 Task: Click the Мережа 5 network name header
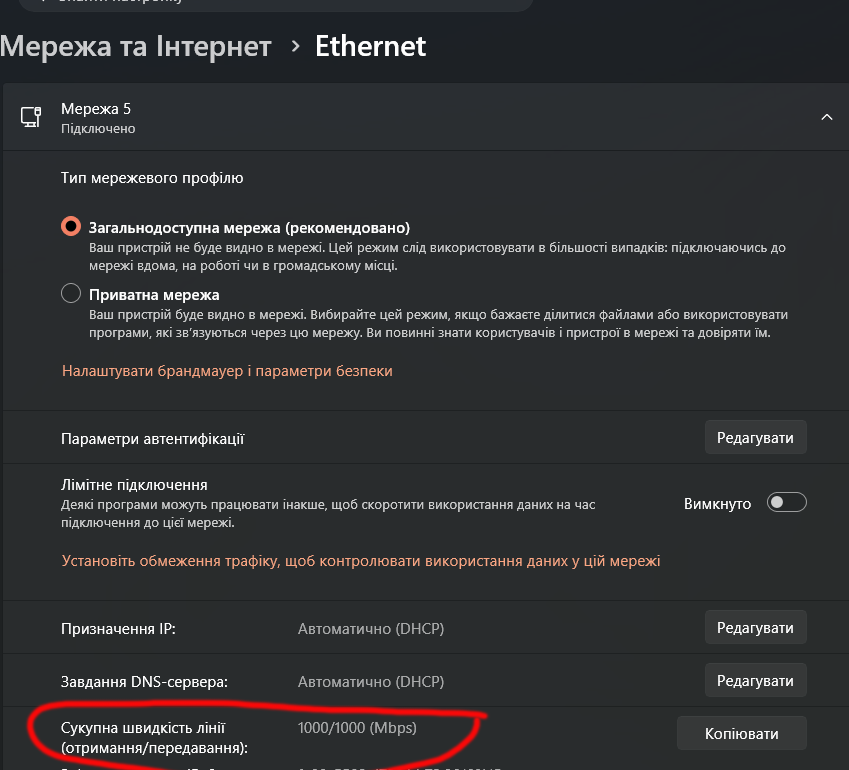(x=96, y=109)
